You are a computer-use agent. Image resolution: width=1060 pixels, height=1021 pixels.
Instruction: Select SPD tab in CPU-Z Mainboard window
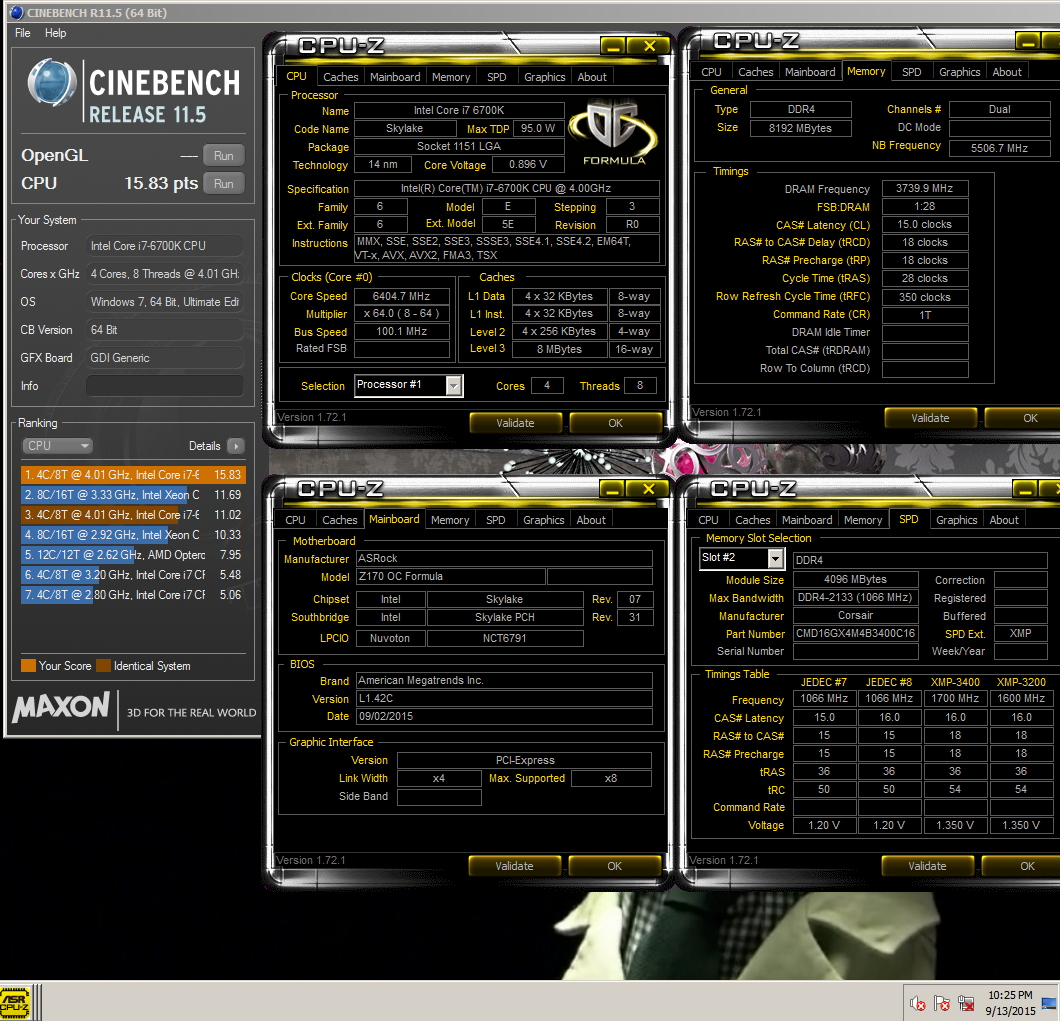pos(496,520)
